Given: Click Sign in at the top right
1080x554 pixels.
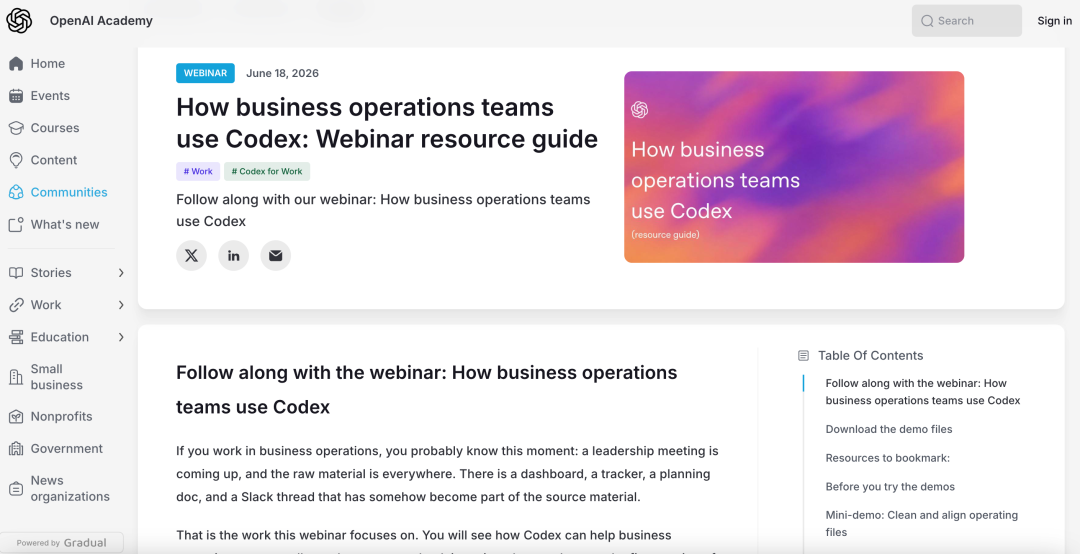Looking at the screenshot, I should point(1055,21).
